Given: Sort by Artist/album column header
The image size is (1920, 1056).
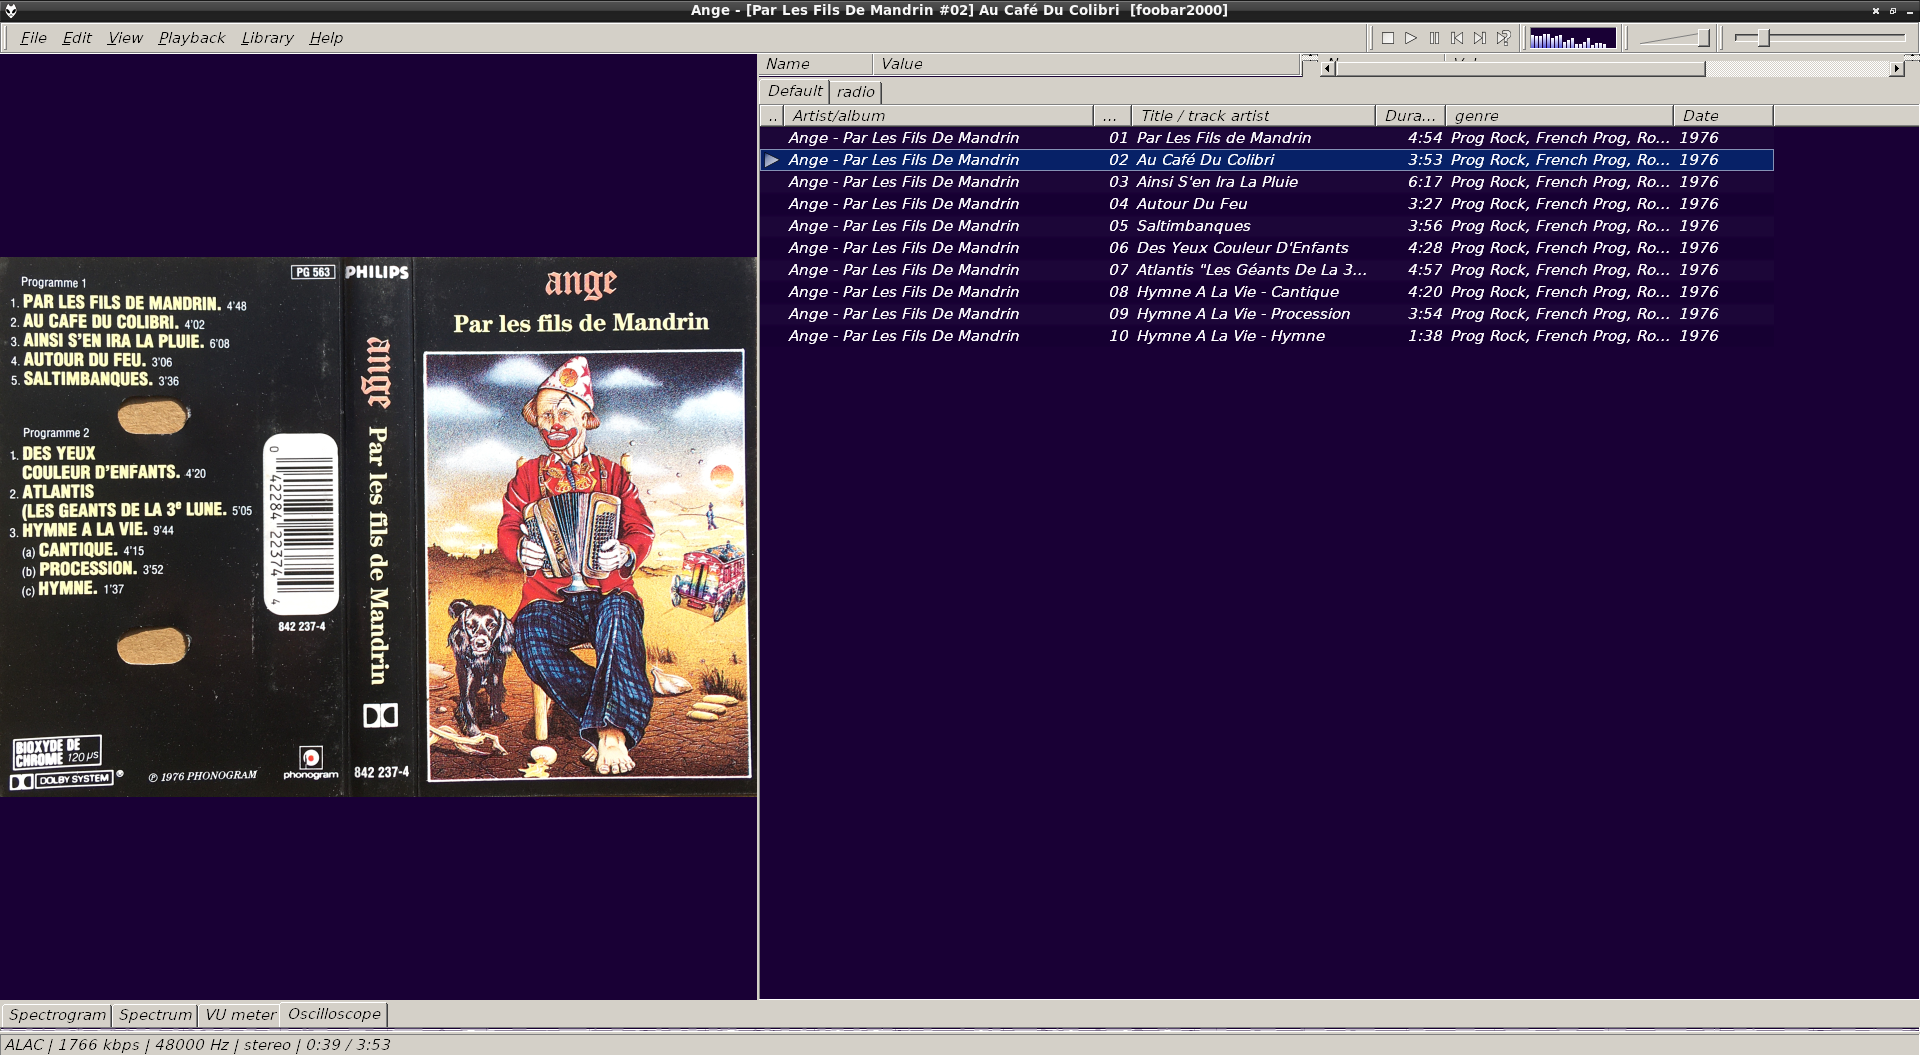Looking at the screenshot, I should pos(938,116).
